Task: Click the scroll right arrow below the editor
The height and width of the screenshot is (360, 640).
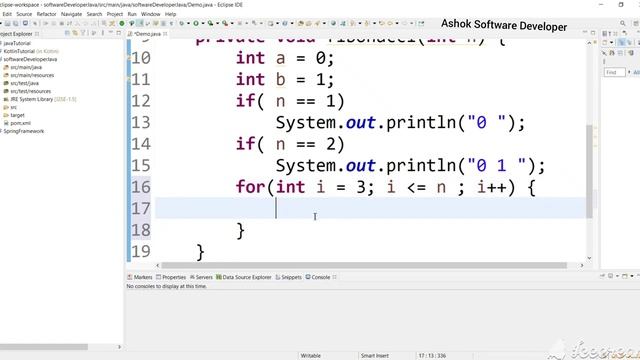Action: tap(582, 265)
